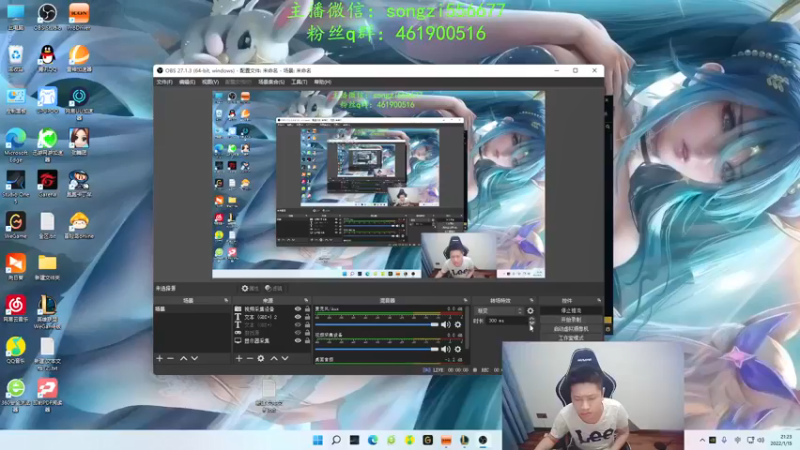
Task: Launch the Garena desktop shortcut
Action: tap(47, 184)
